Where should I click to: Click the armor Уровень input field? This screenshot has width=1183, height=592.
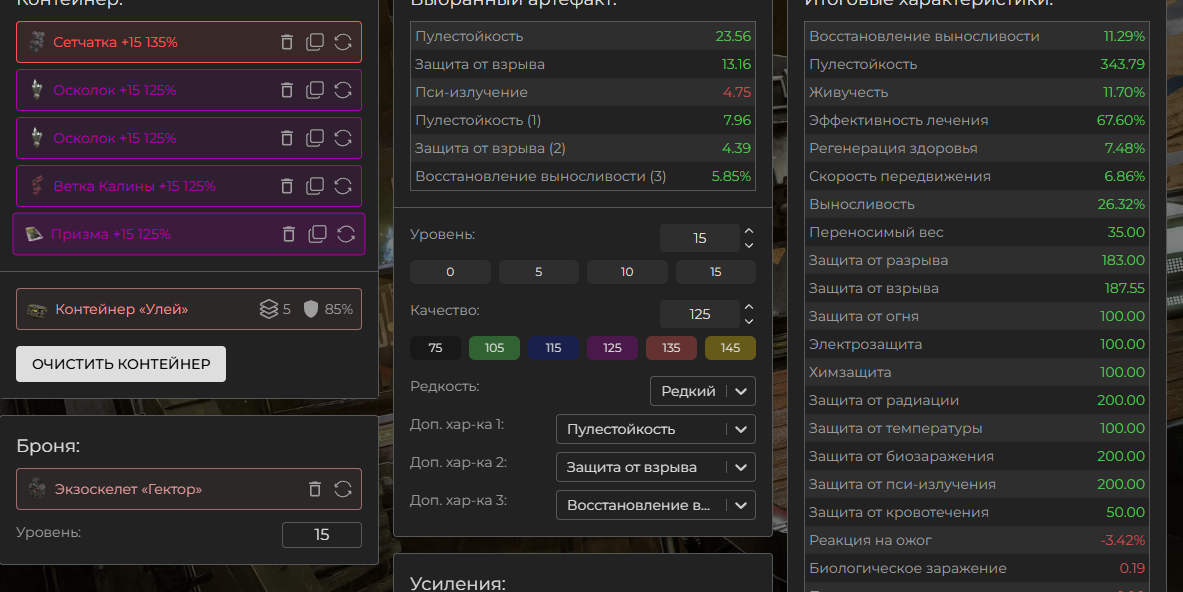(x=321, y=535)
